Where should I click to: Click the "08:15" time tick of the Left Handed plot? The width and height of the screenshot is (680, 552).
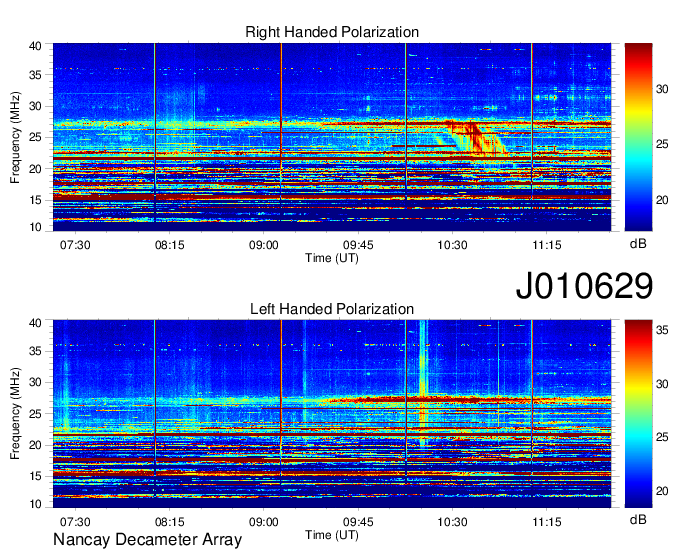tap(170, 522)
